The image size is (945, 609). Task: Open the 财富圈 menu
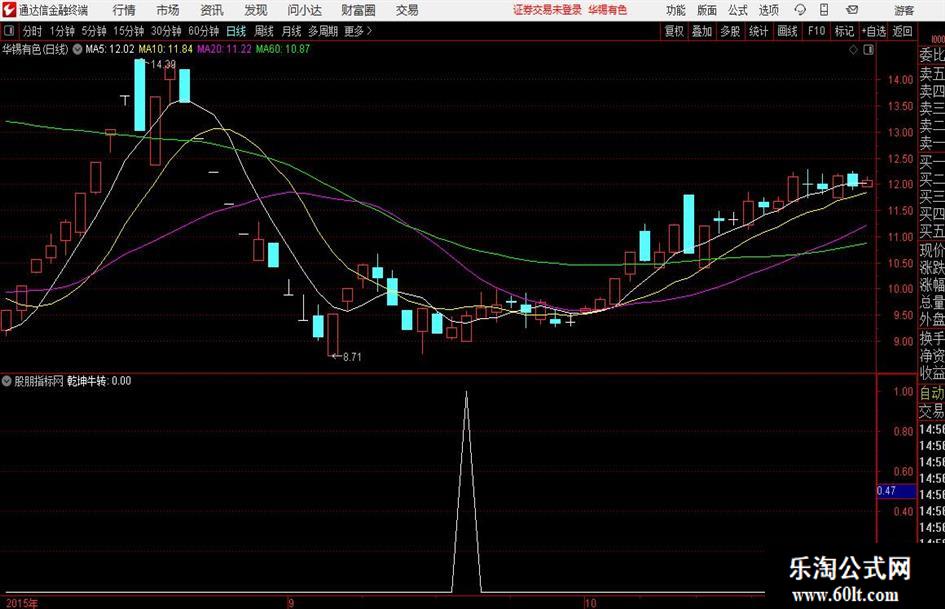(x=358, y=10)
